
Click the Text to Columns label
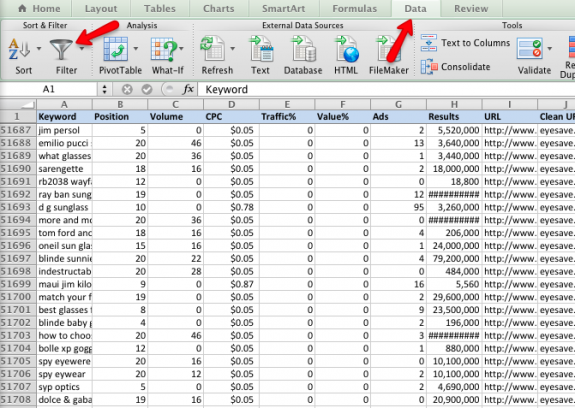tap(476, 43)
